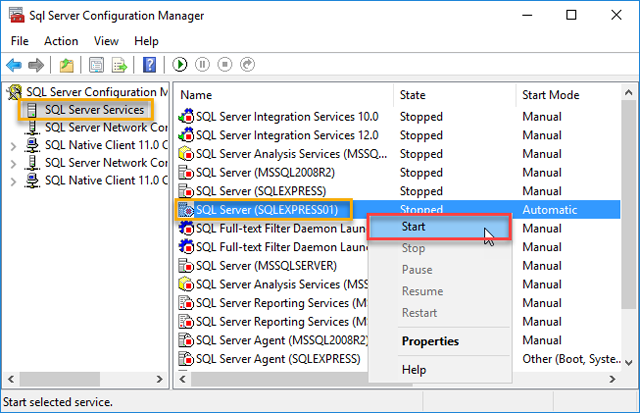Click the icon of SQL Server (SQLEXPRESS)
Viewport: 640px width, 413px height.
coord(186,191)
